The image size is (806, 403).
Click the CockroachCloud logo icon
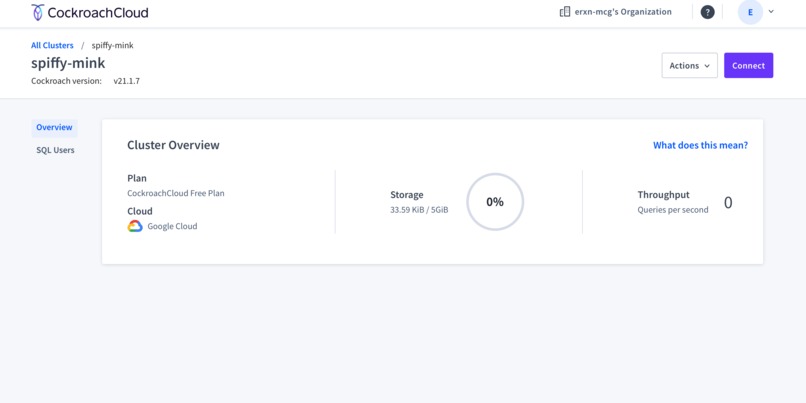tap(38, 12)
